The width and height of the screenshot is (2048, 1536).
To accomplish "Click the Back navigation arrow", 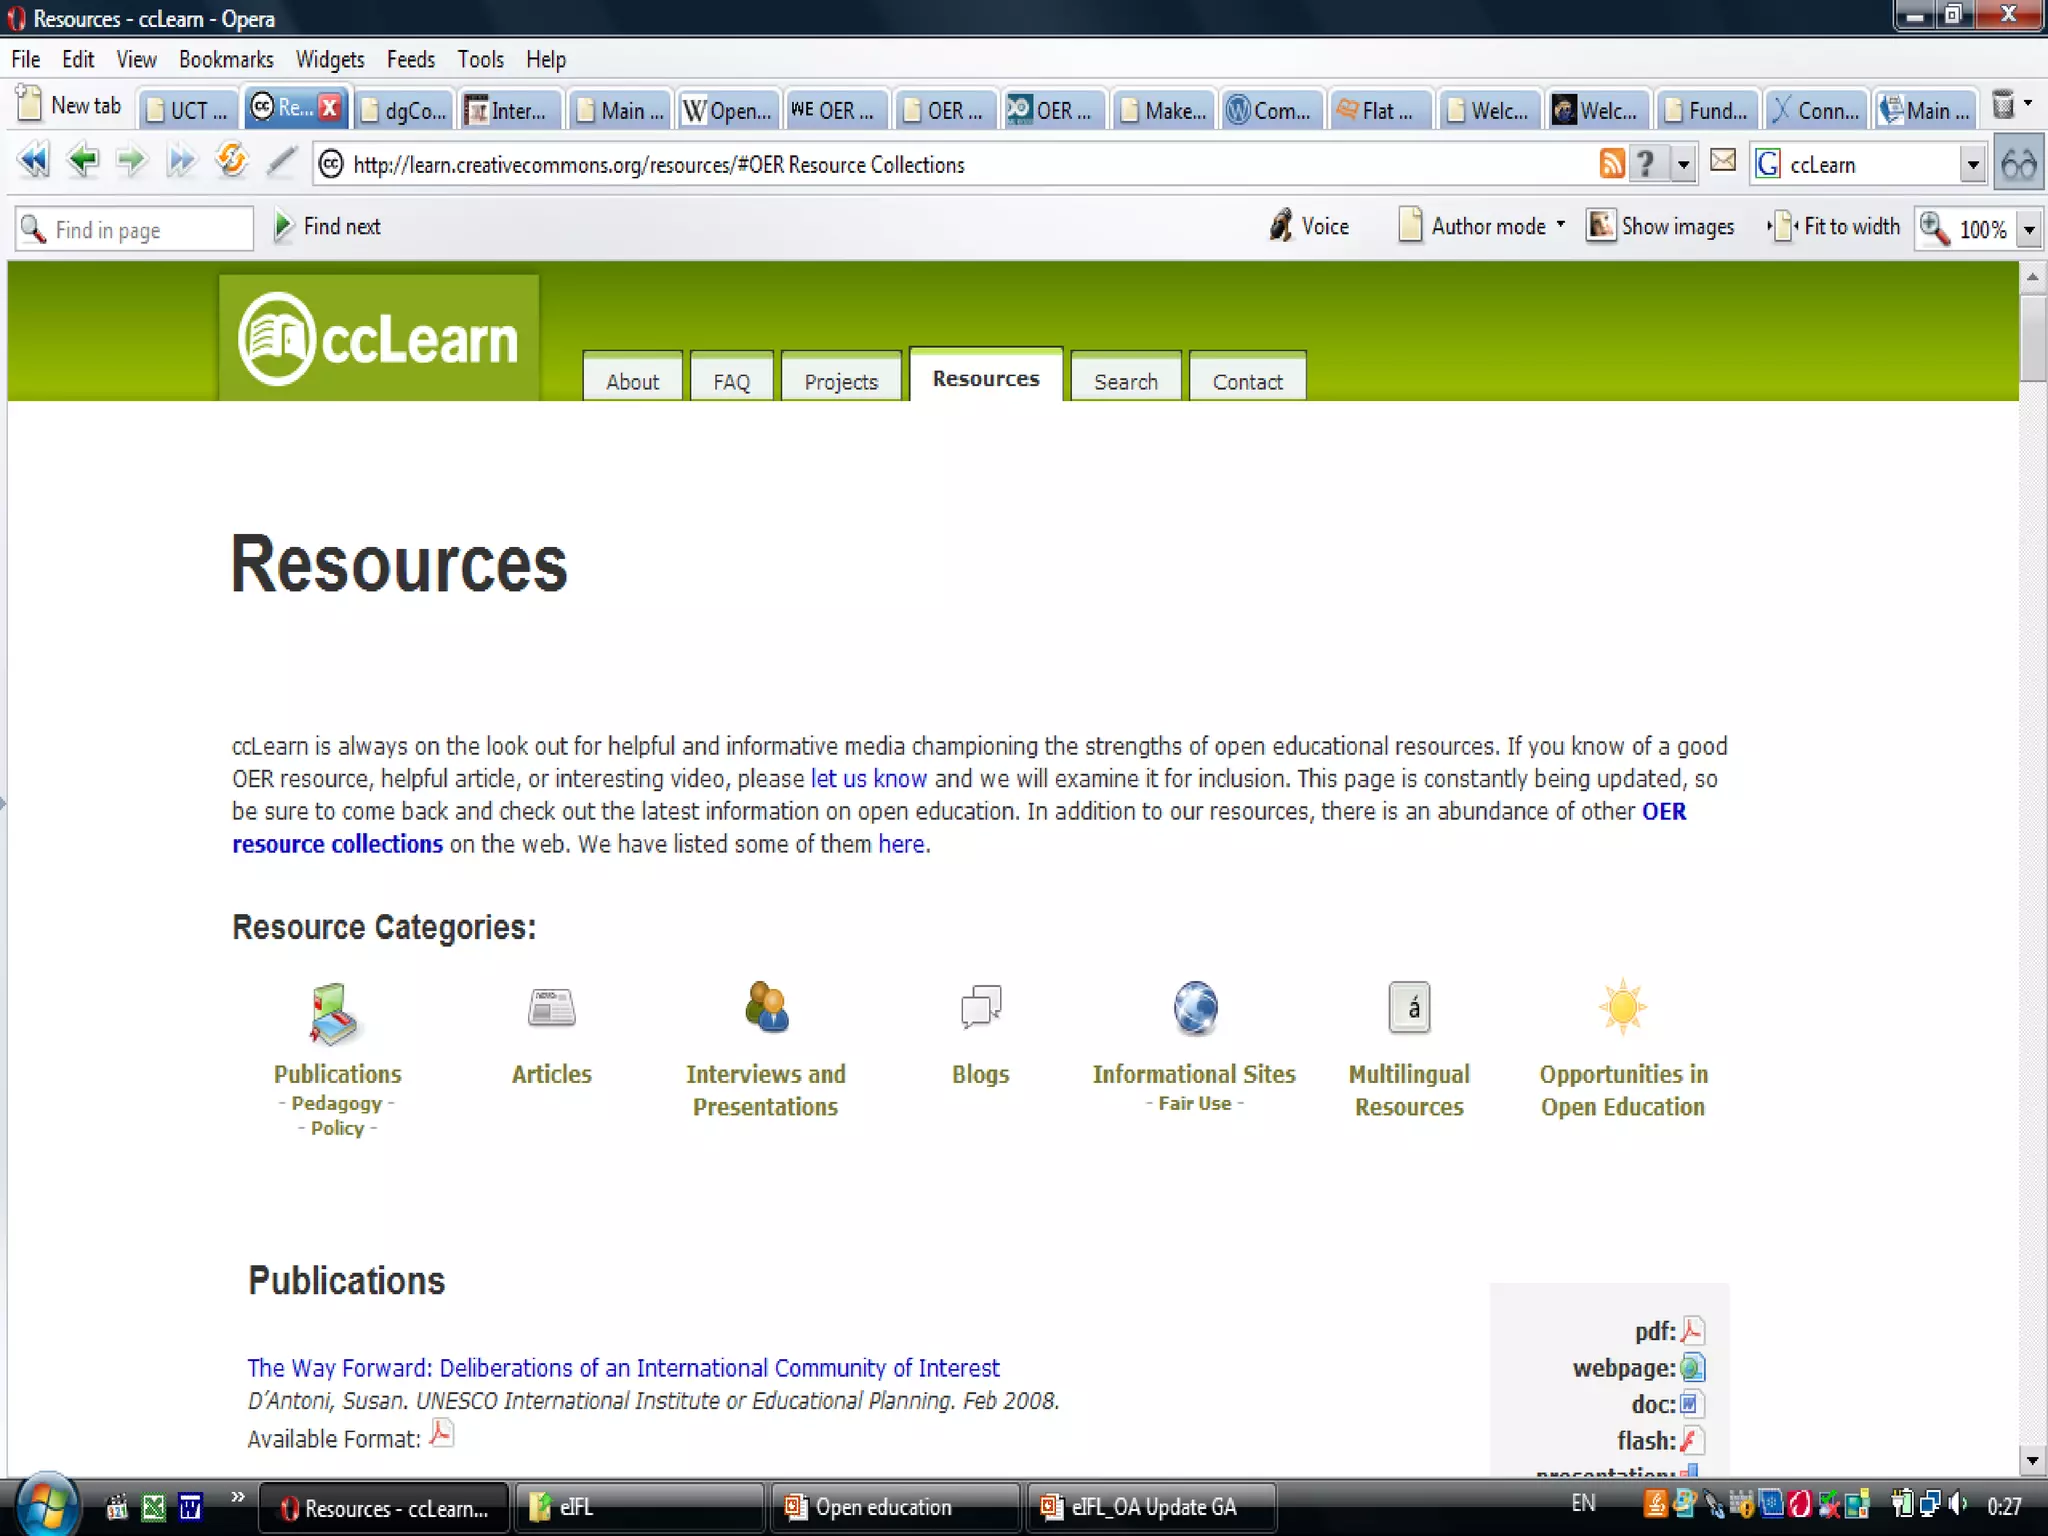I will tap(83, 161).
